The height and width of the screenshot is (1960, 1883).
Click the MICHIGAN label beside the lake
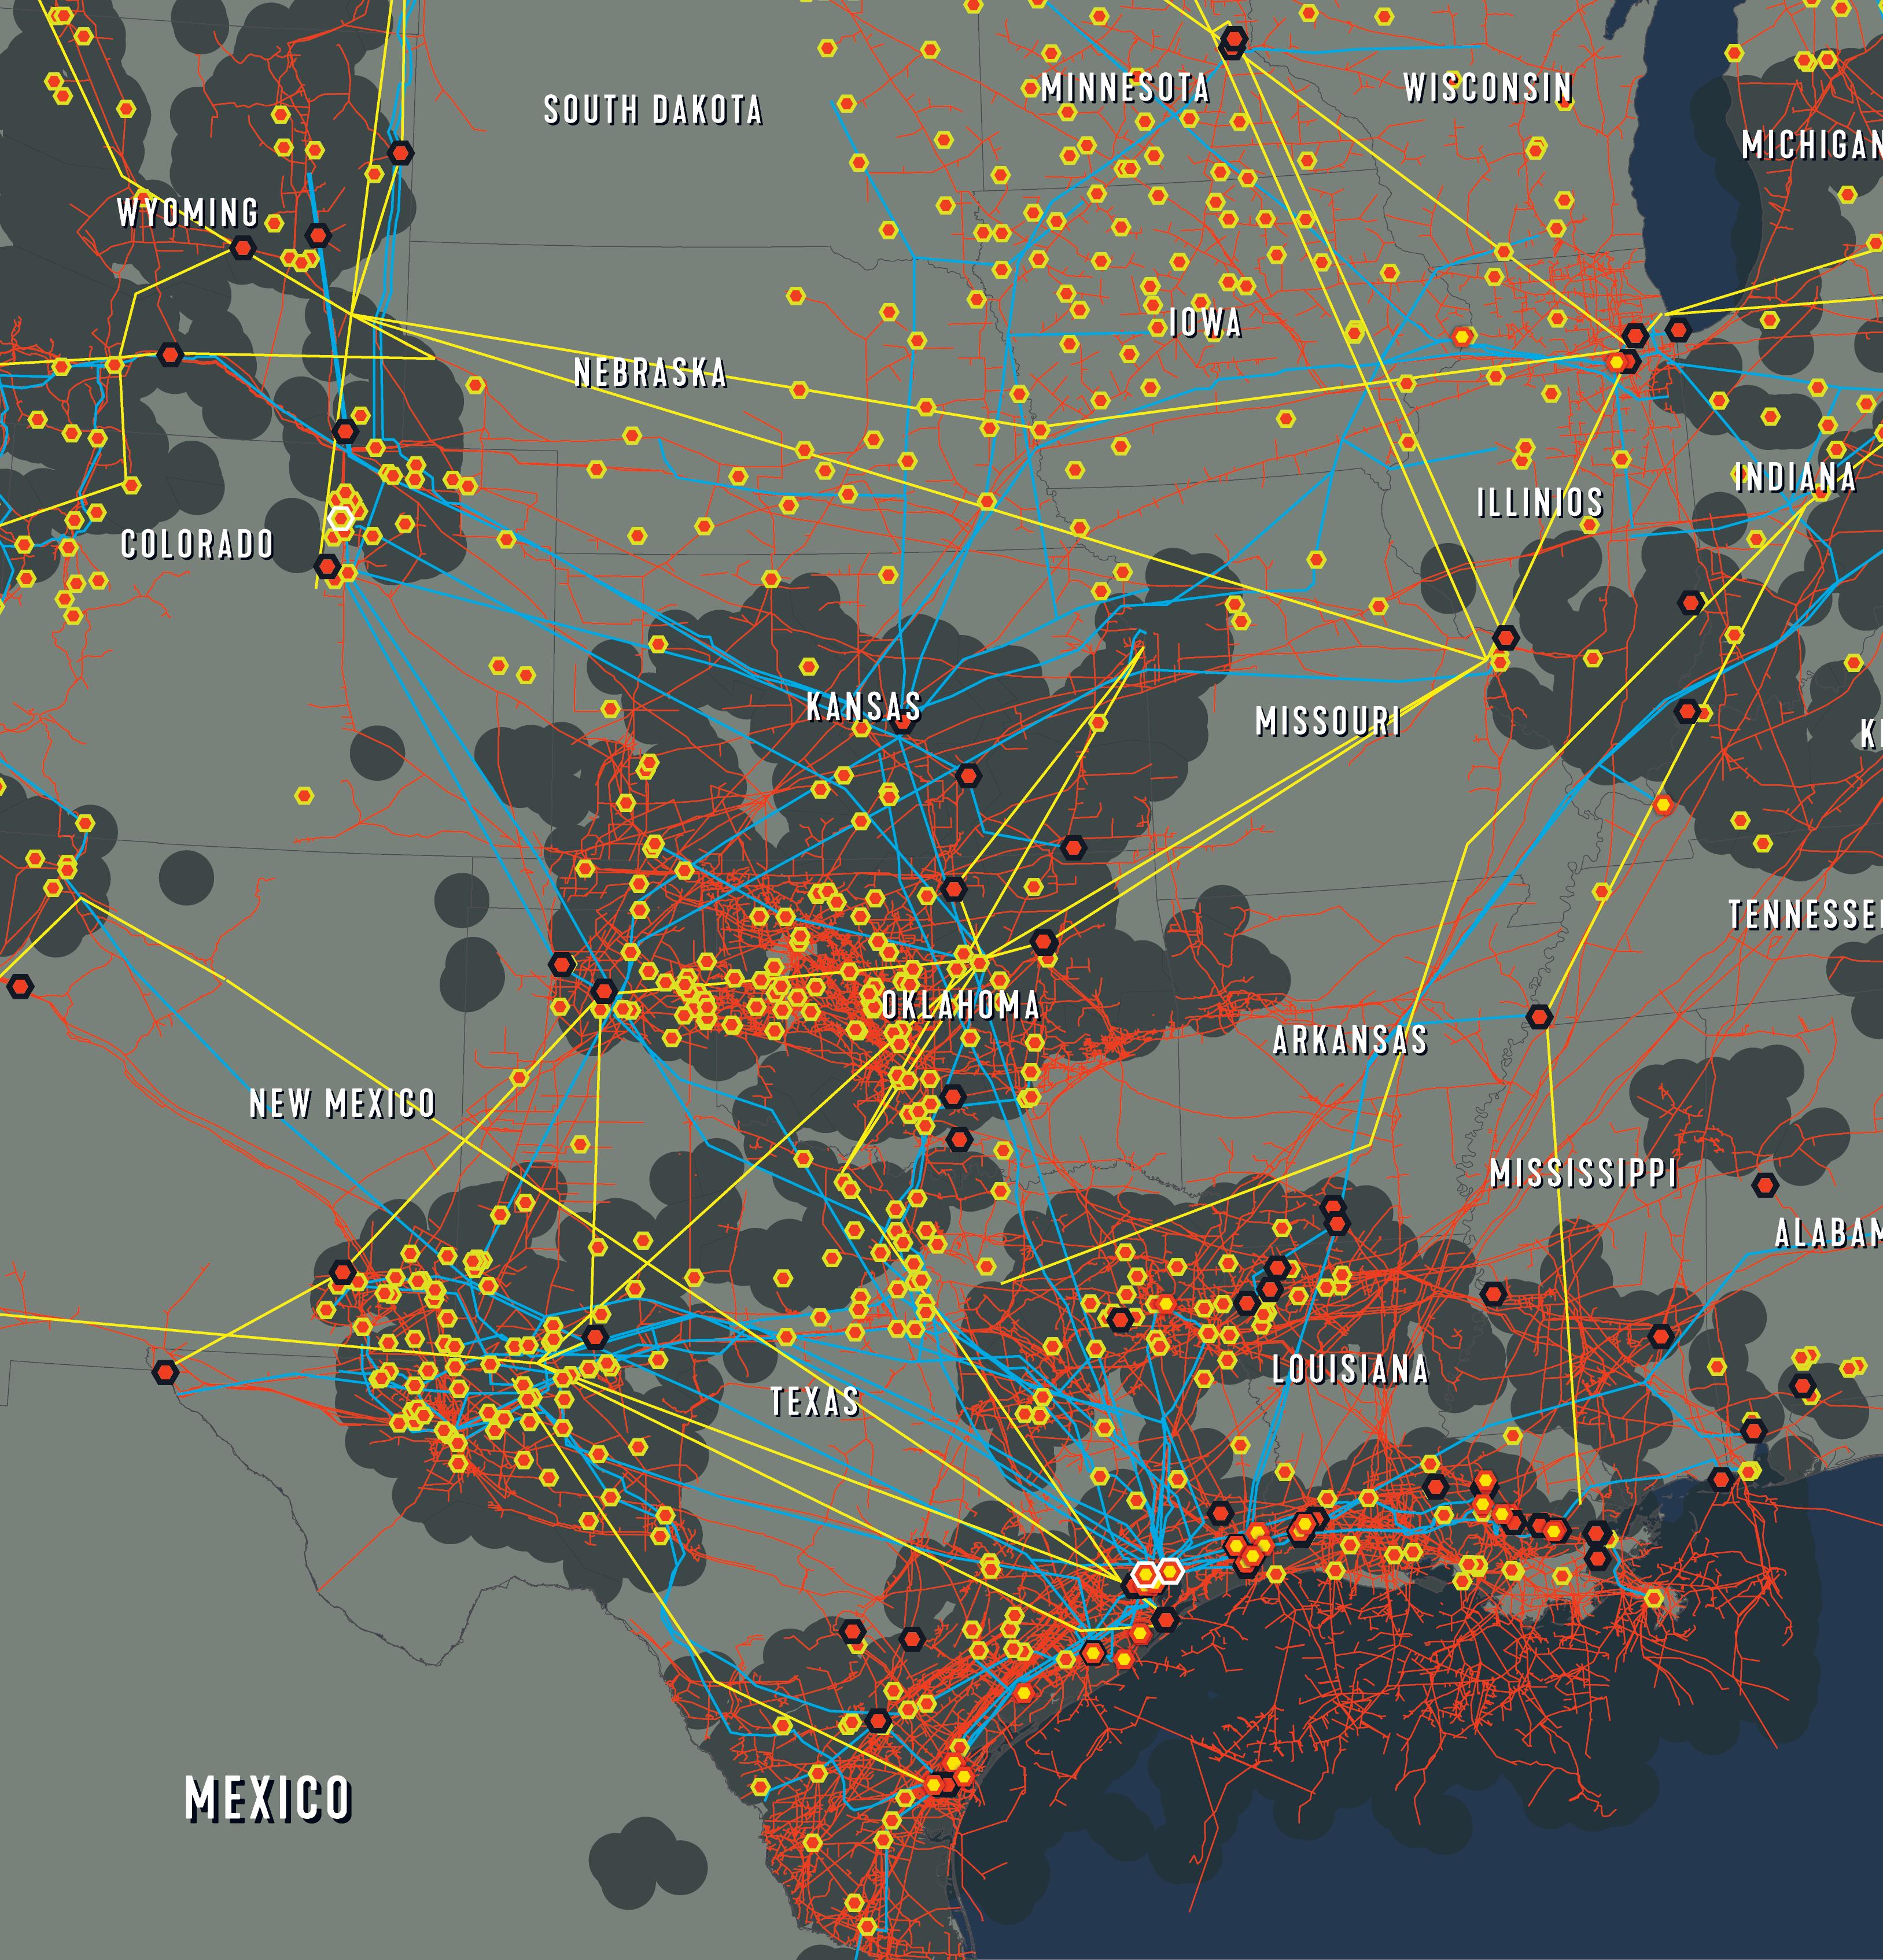(x=1812, y=146)
